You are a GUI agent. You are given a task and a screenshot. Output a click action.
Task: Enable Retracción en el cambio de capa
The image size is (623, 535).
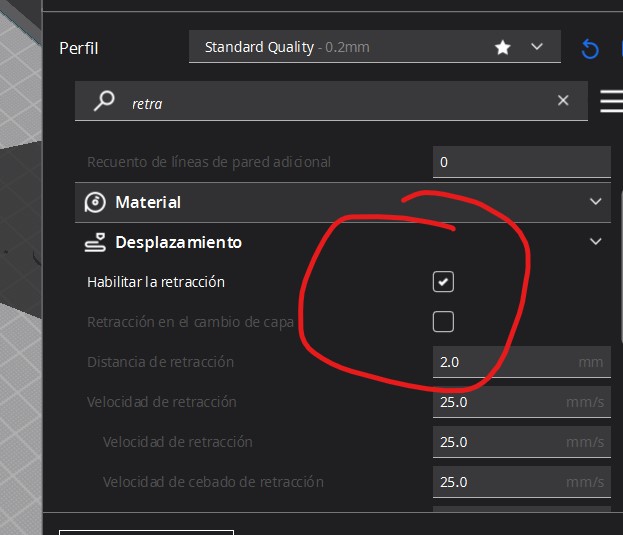pyautogui.click(x=443, y=322)
